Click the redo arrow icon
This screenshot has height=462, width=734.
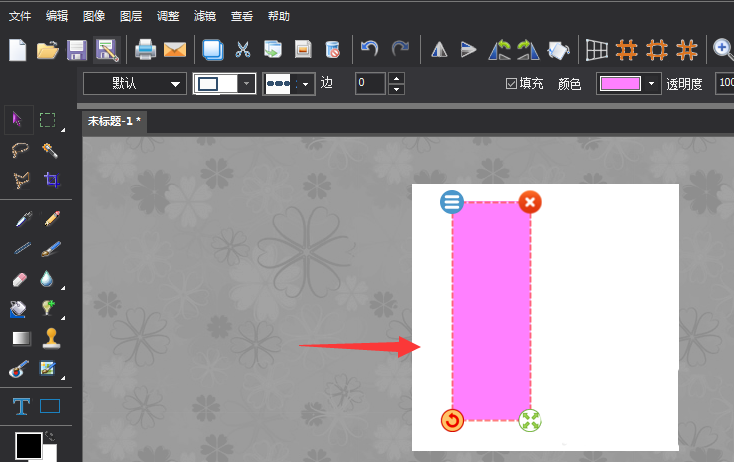click(400, 49)
